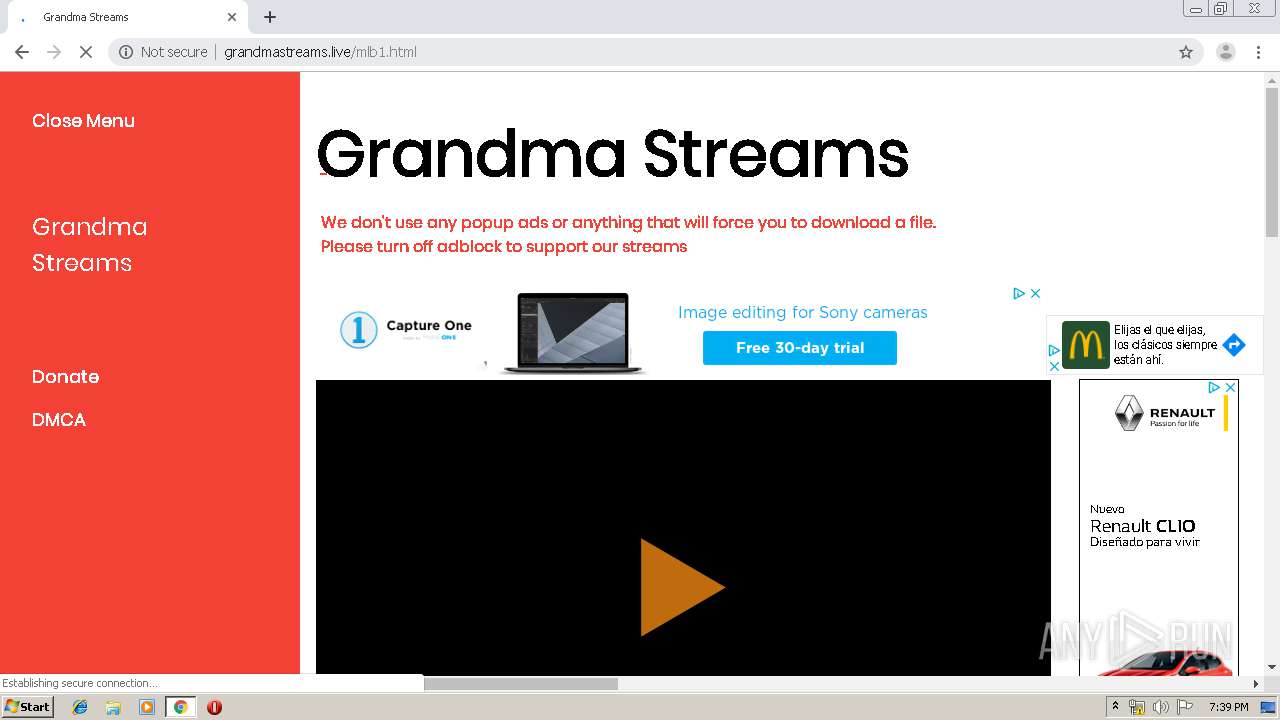Click the 7:39 PM taskbar clock

click(1229, 707)
